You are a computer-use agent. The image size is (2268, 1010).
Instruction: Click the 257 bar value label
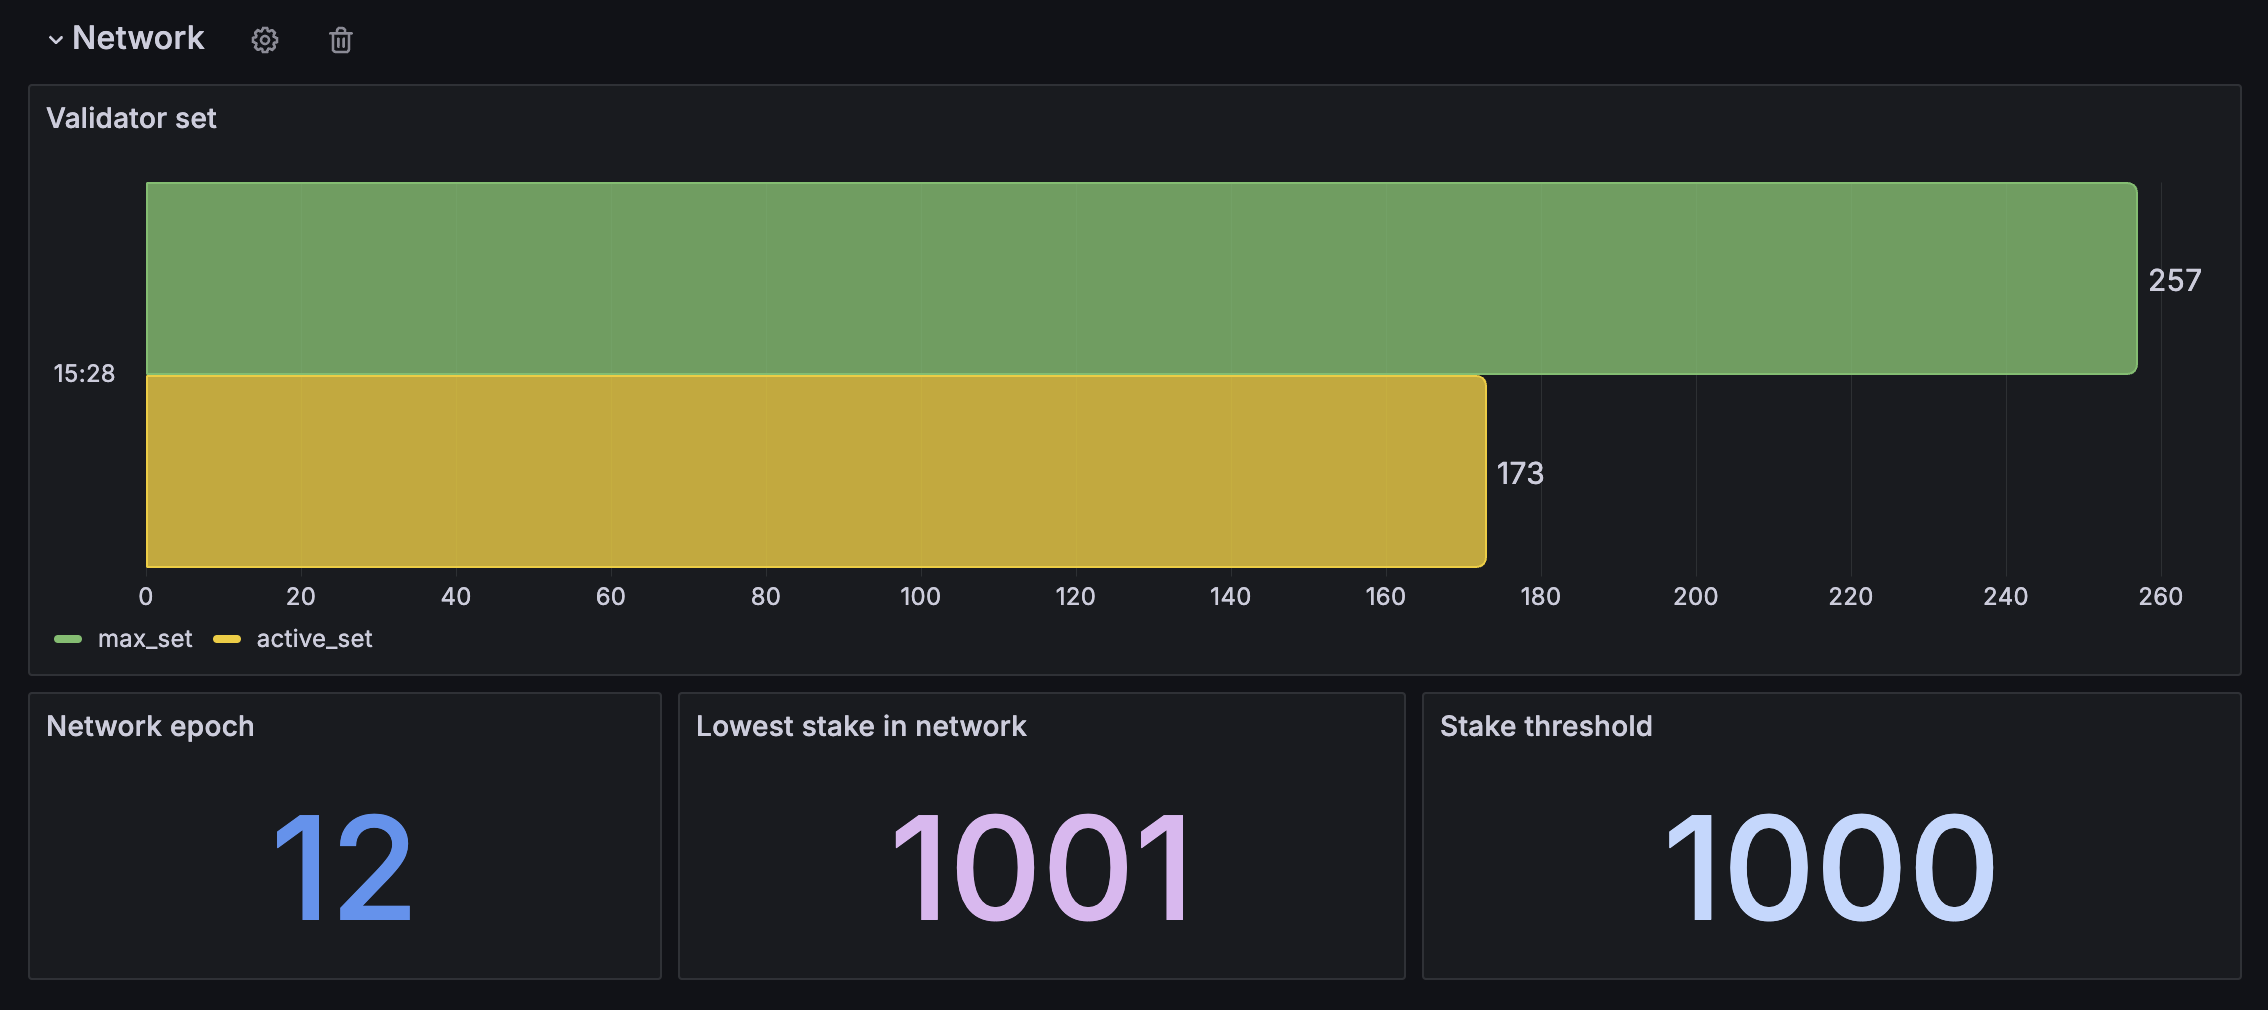(x=2175, y=280)
